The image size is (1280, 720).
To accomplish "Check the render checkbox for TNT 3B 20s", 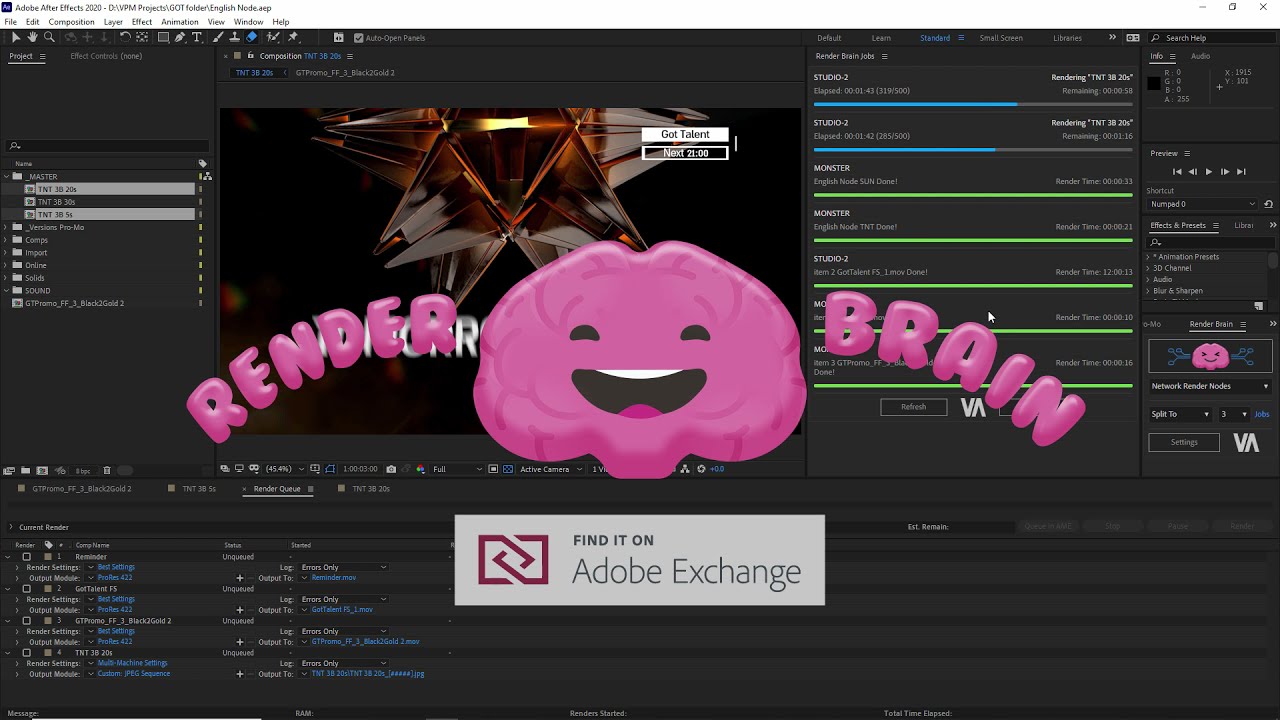I will tap(26, 653).
